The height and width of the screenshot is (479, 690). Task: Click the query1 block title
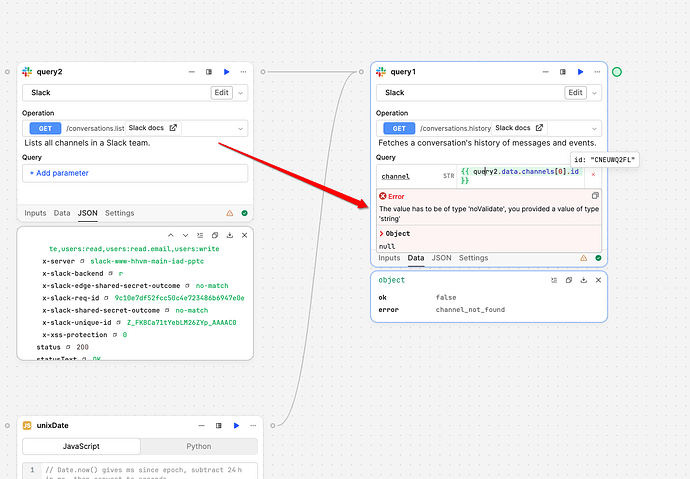(403, 72)
